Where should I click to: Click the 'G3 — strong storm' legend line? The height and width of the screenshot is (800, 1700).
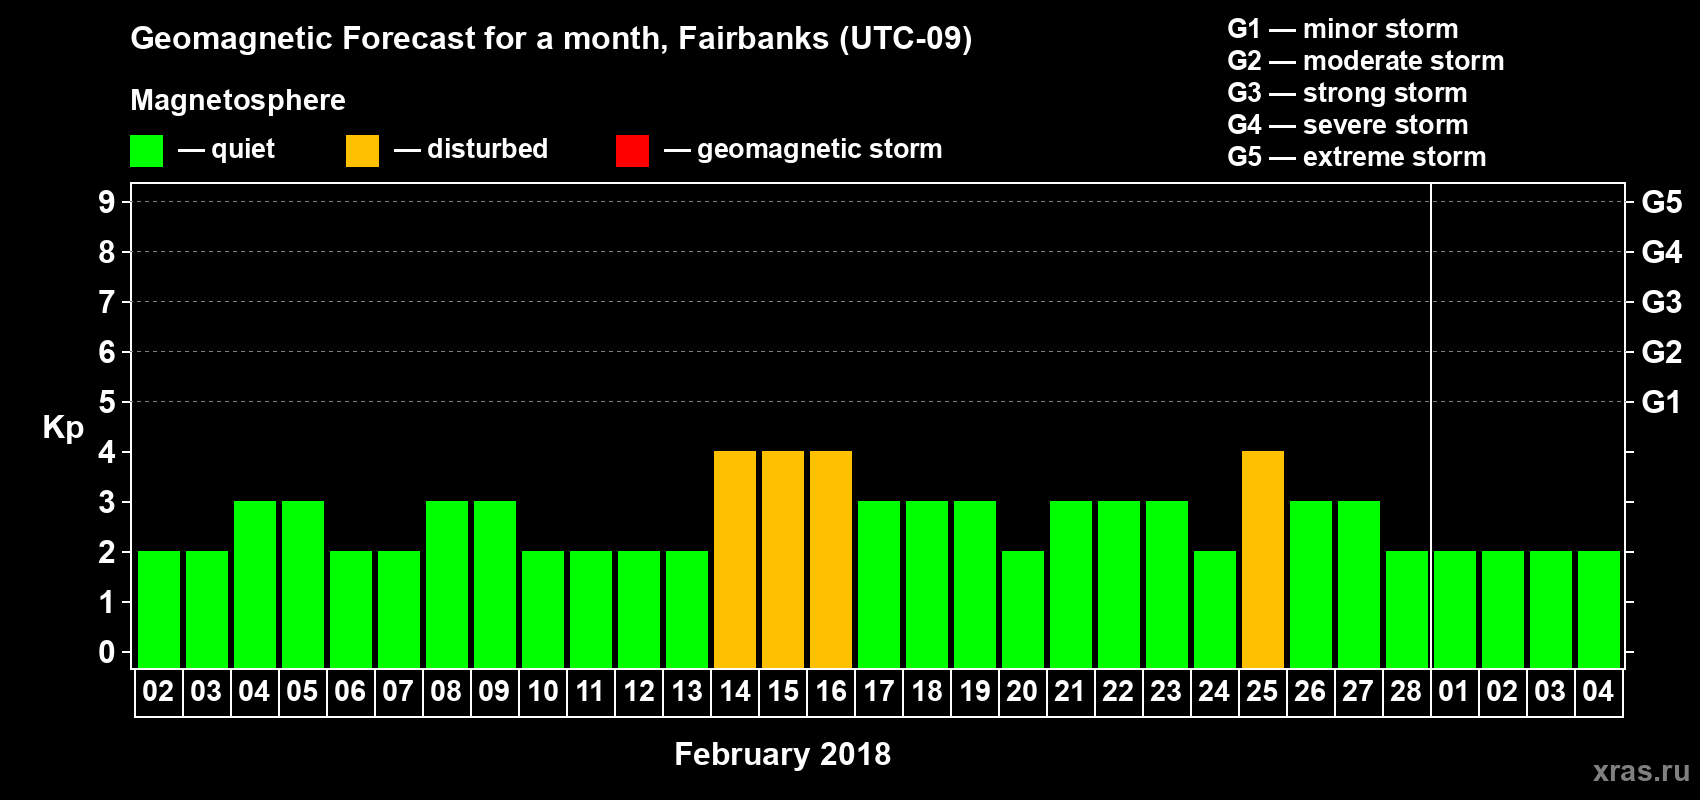1348,93
